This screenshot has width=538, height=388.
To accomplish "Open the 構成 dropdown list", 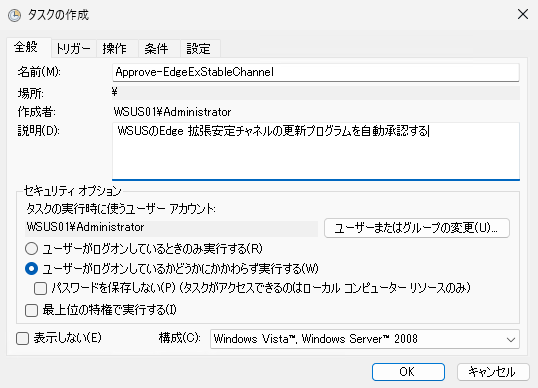I will [365, 339].
